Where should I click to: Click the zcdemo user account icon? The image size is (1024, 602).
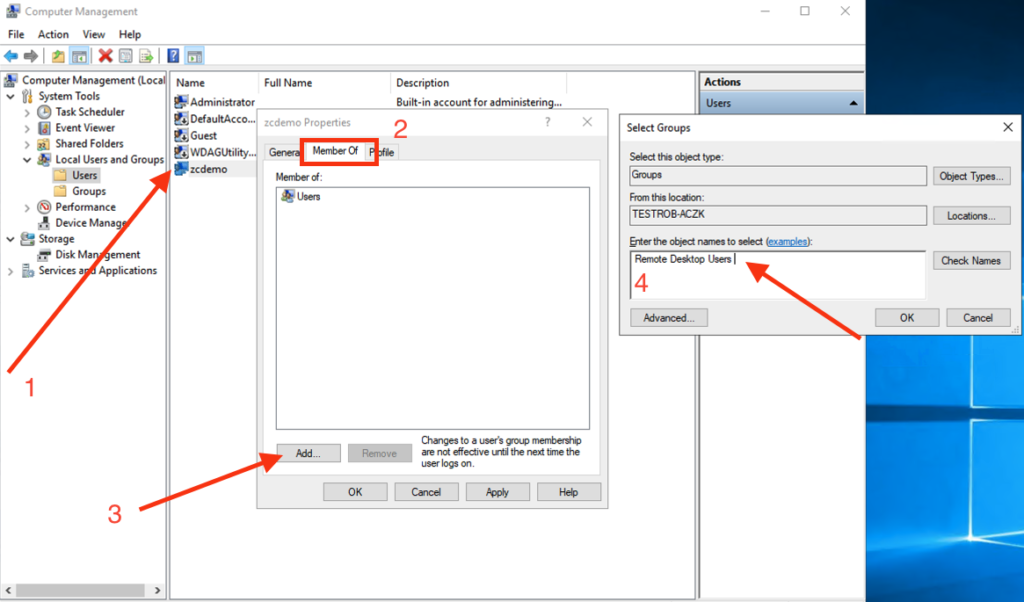click(181, 168)
